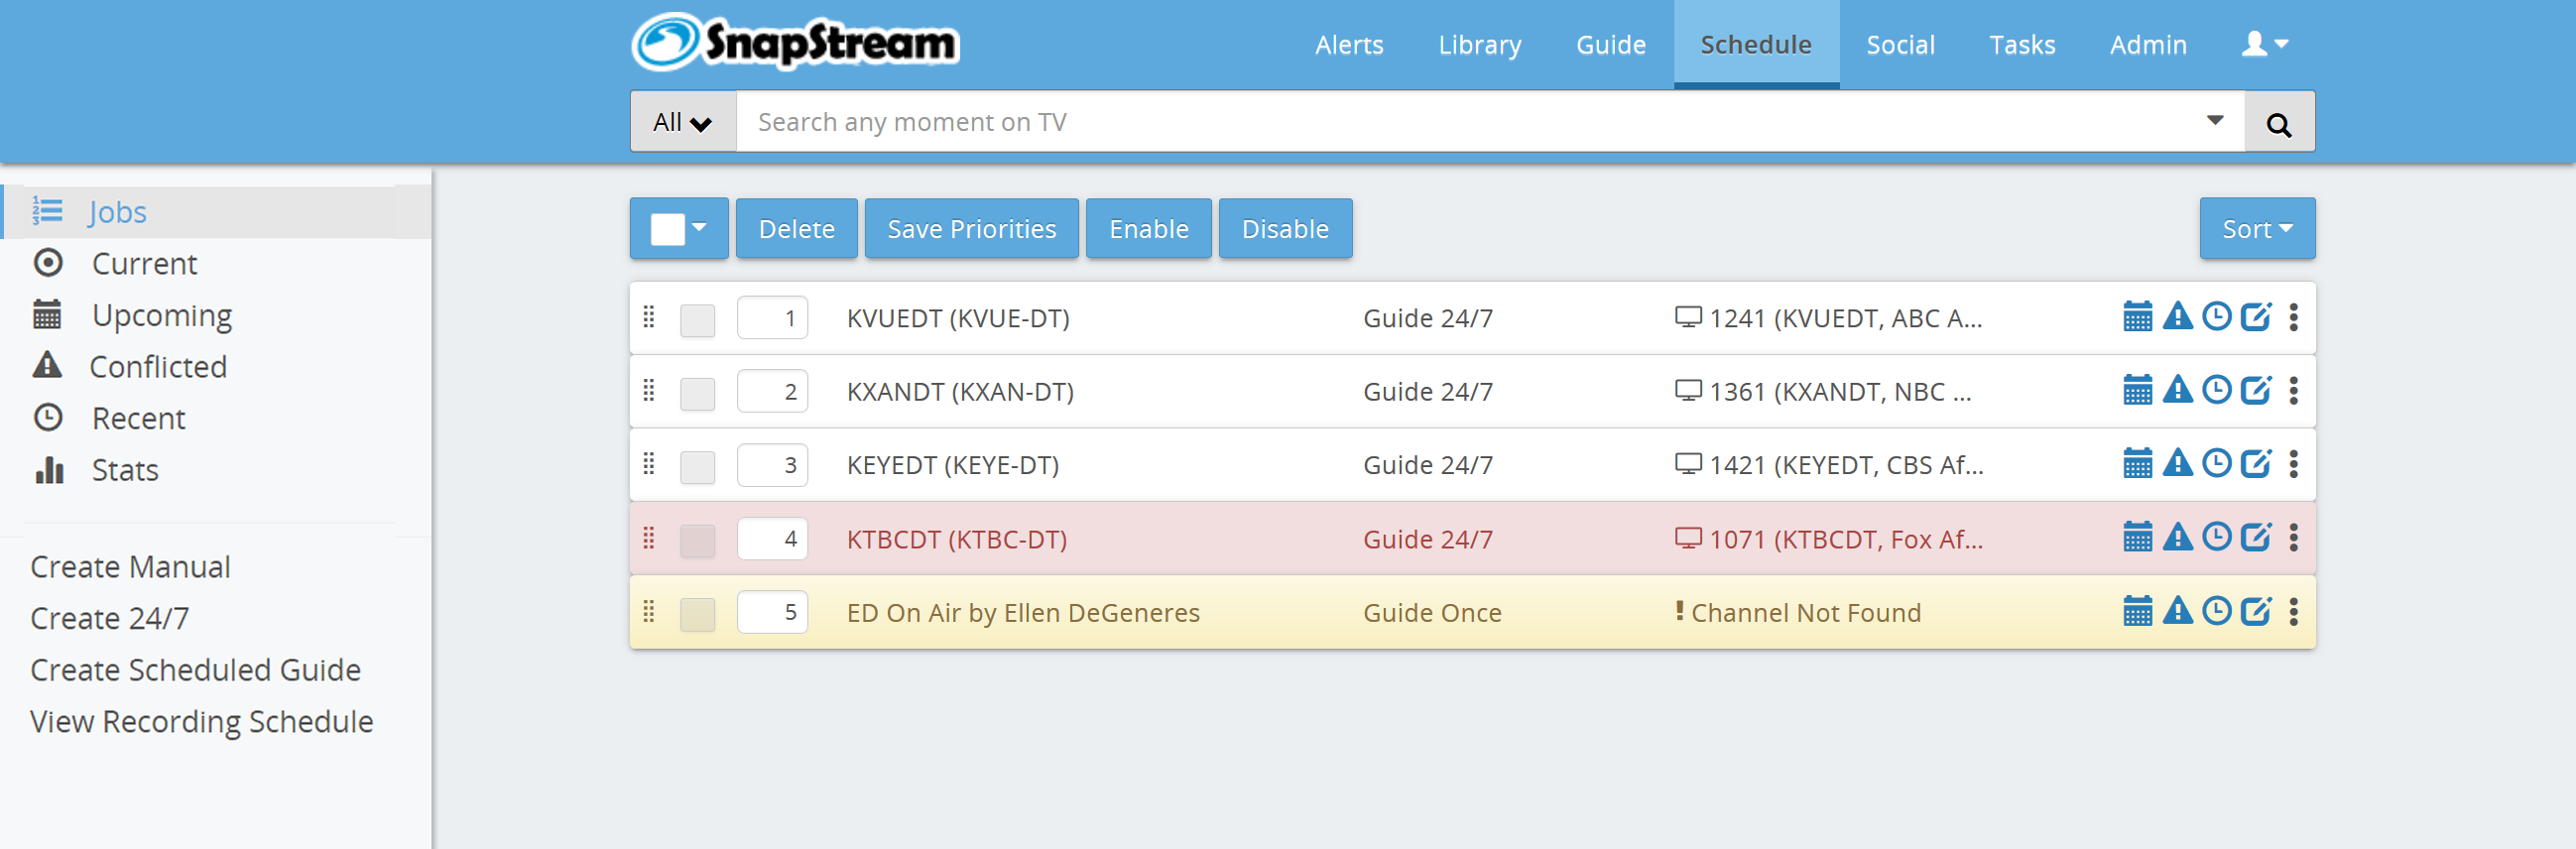Open more options for KXANDT job
The width and height of the screenshot is (2576, 849).
tap(2294, 390)
